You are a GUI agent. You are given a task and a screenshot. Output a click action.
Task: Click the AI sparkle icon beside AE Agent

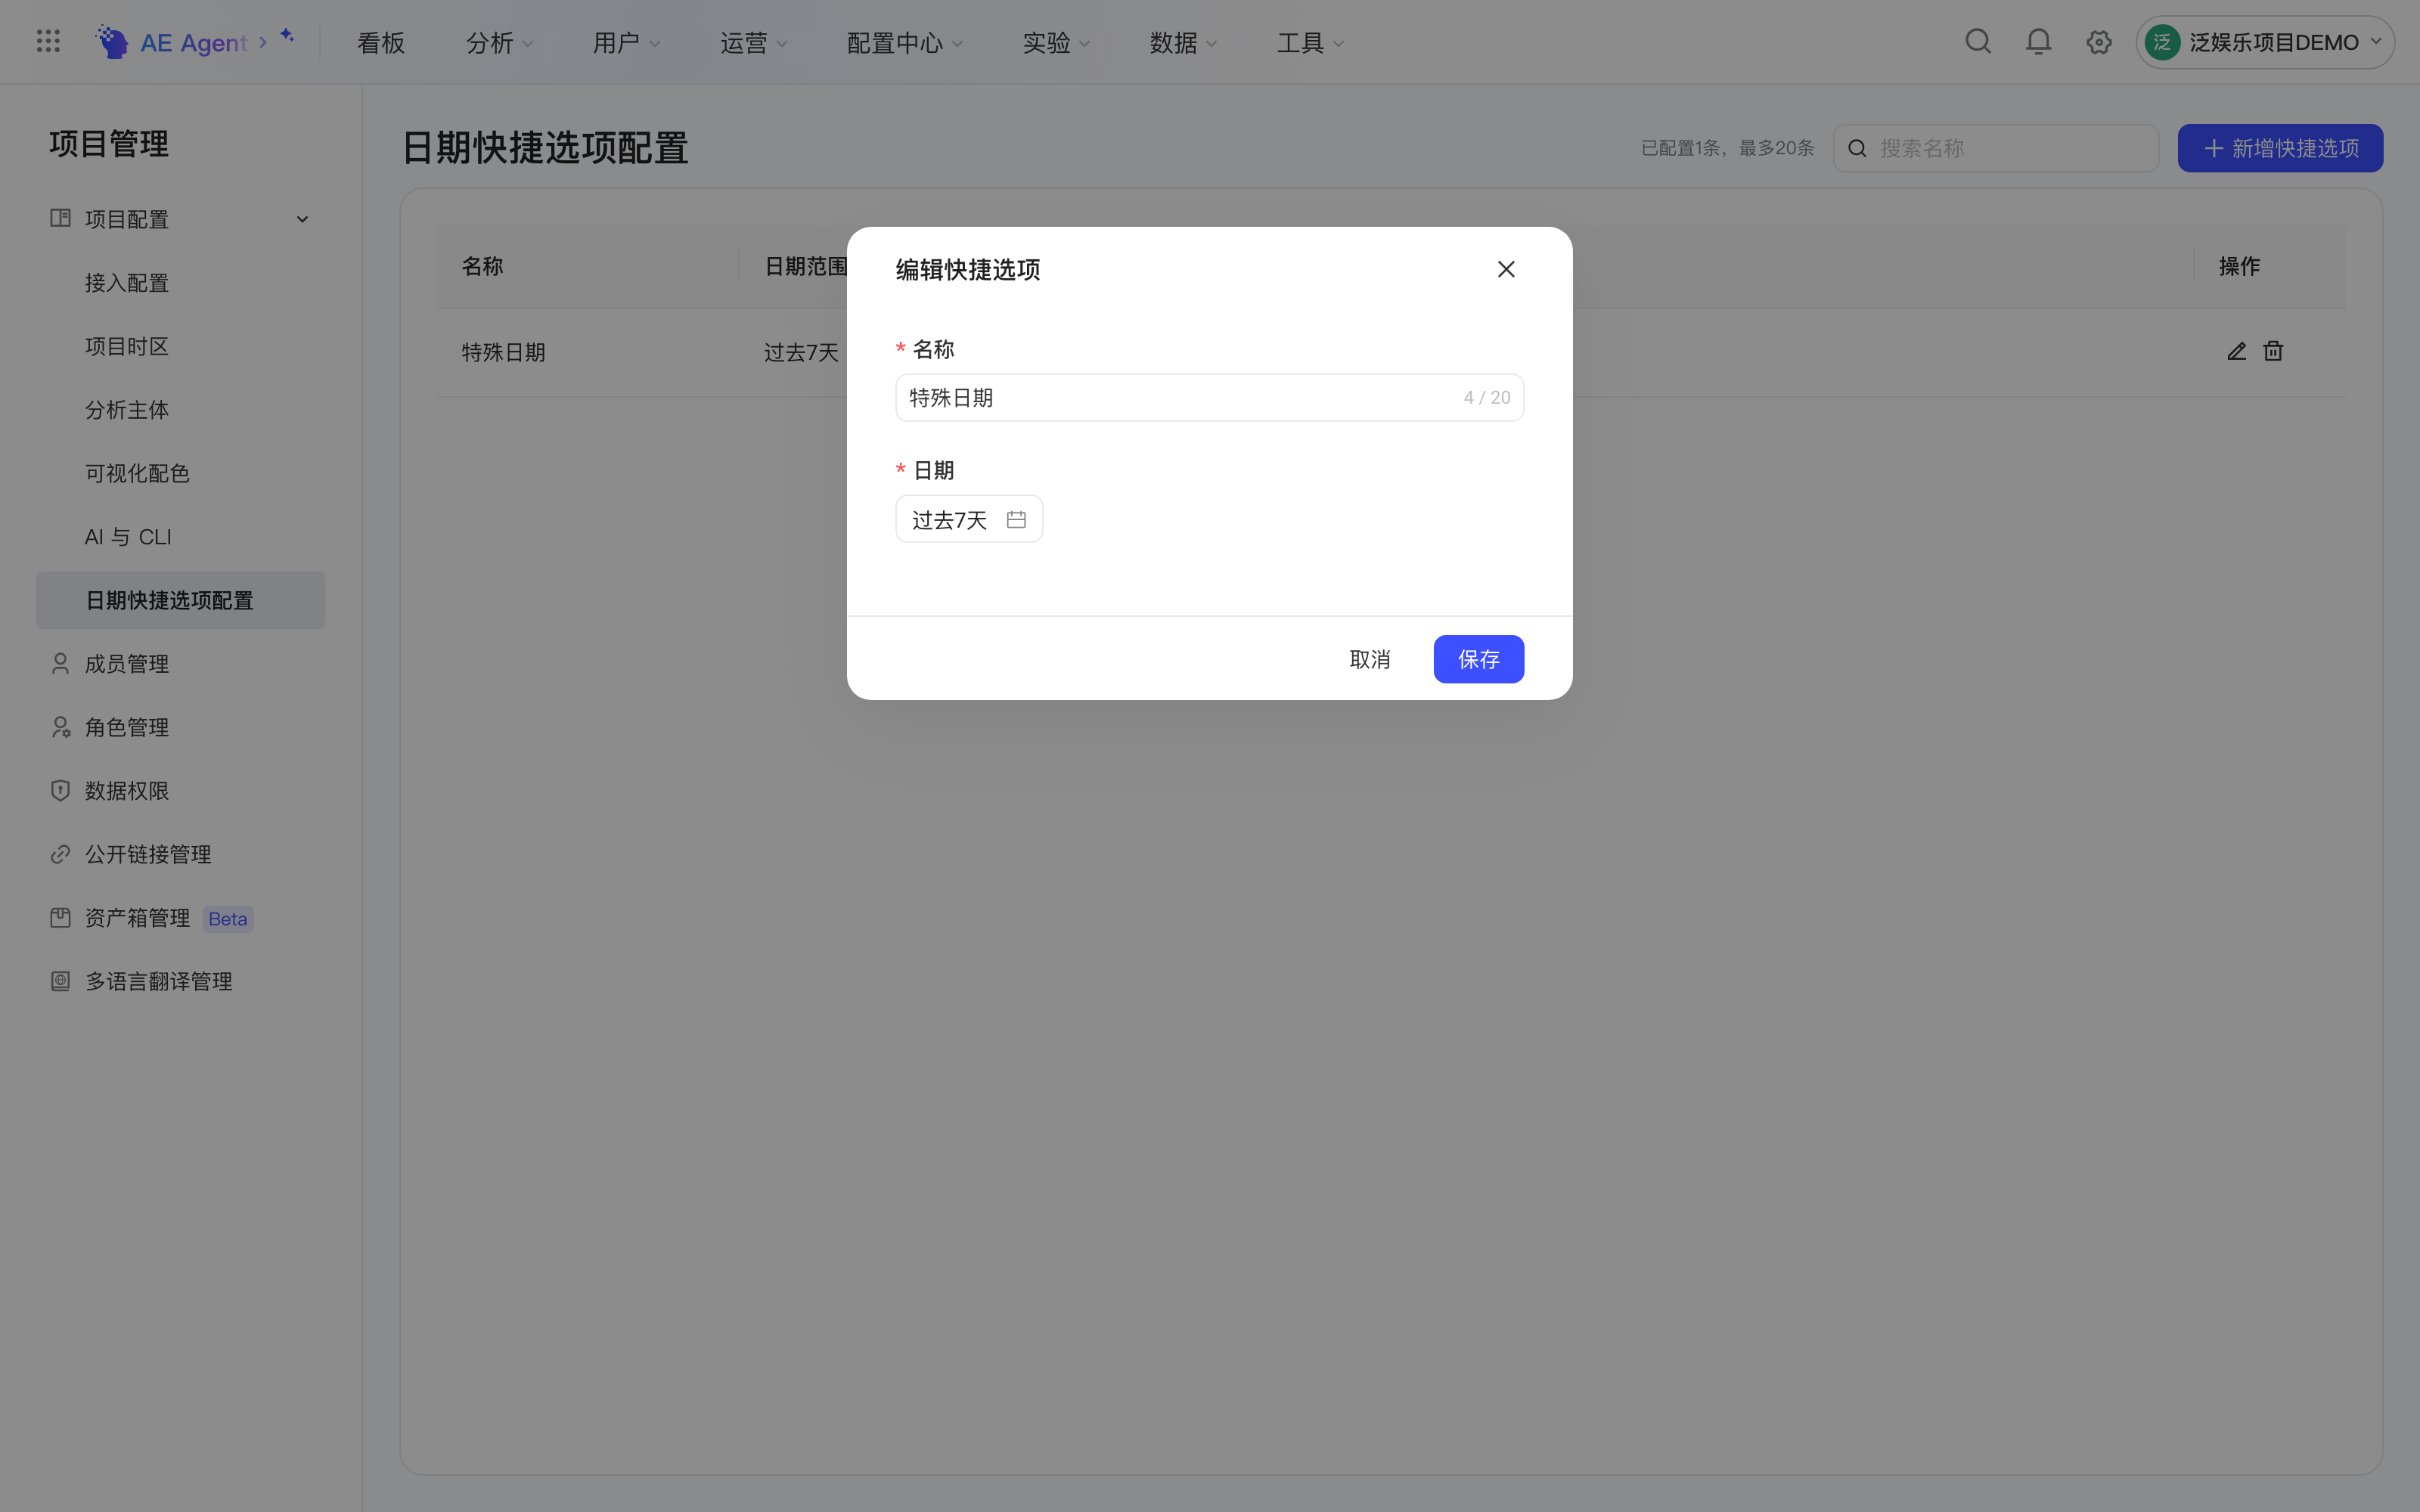[x=287, y=36]
